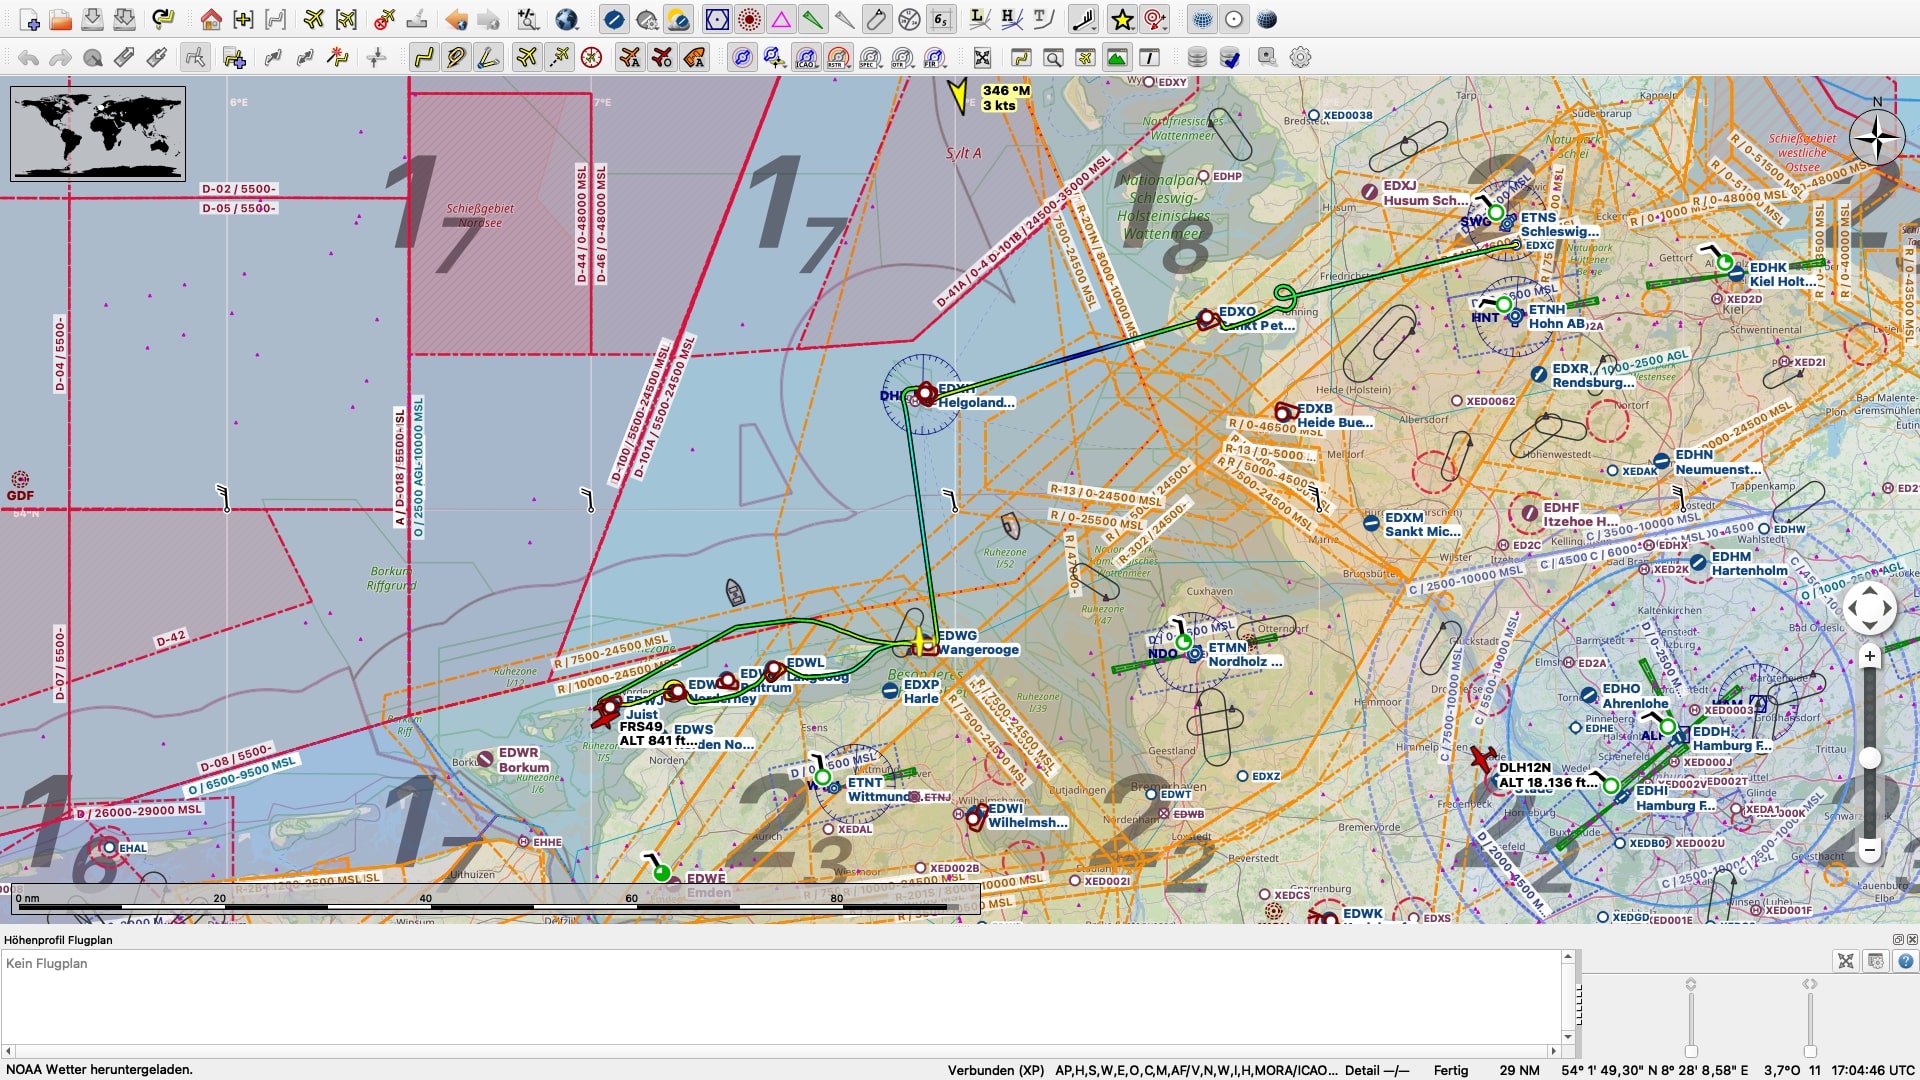Click elevation profile horizontal zoom slider
Screen dimensions: 1920x1080
pyautogui.click(x=1810, y=1051)
